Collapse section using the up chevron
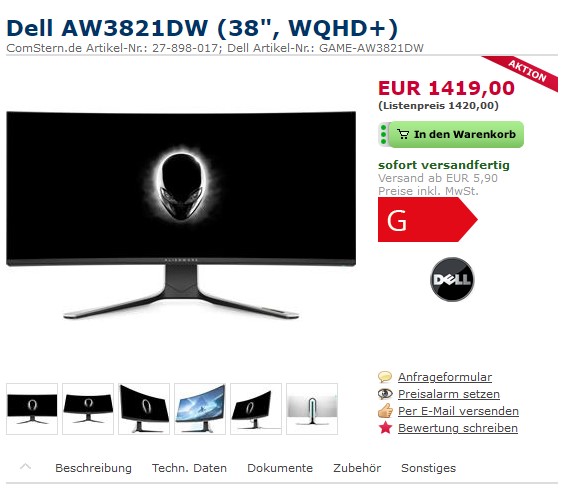This screenshot has width=571, height=493. point(25,466)
